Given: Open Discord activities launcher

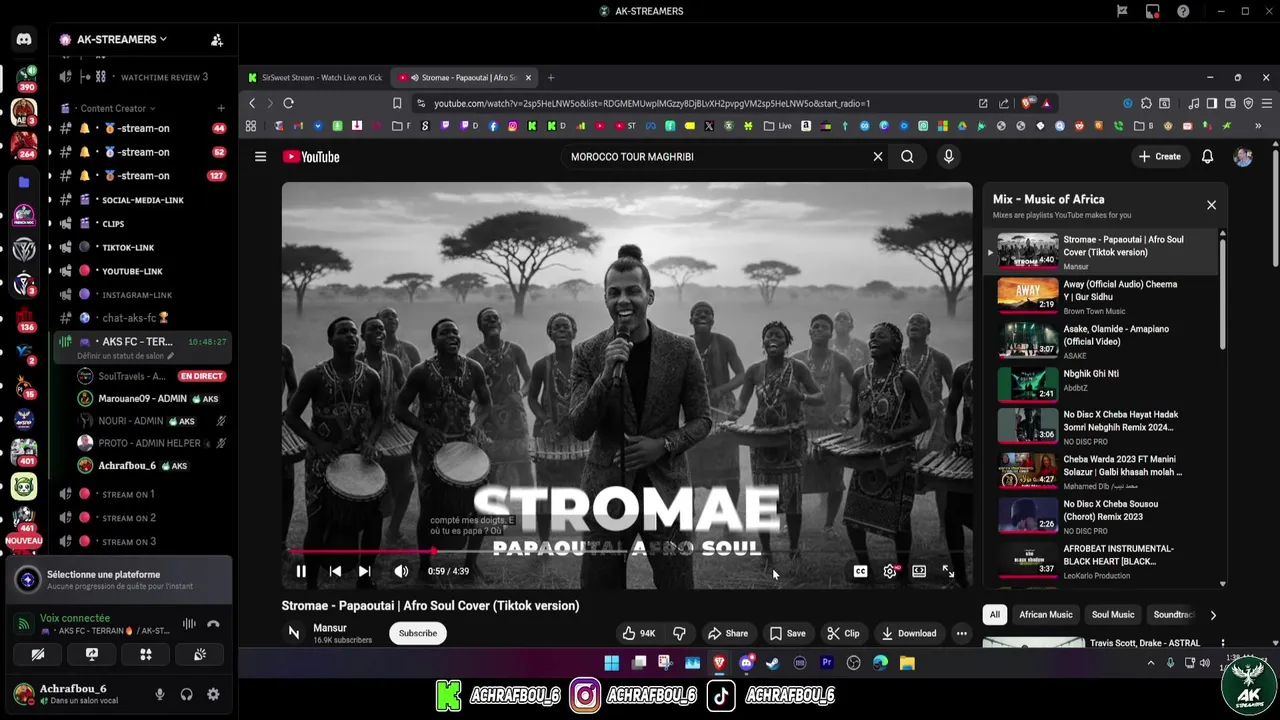Looking at the screenshot, I should point(146,654).
